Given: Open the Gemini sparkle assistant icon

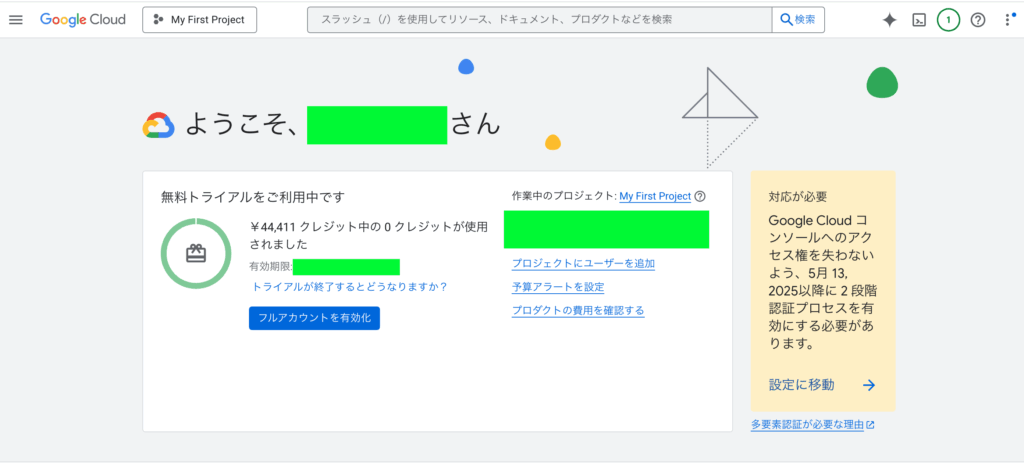Looking at the screenshot, I should pyautogui.click(x=889, y=20).
